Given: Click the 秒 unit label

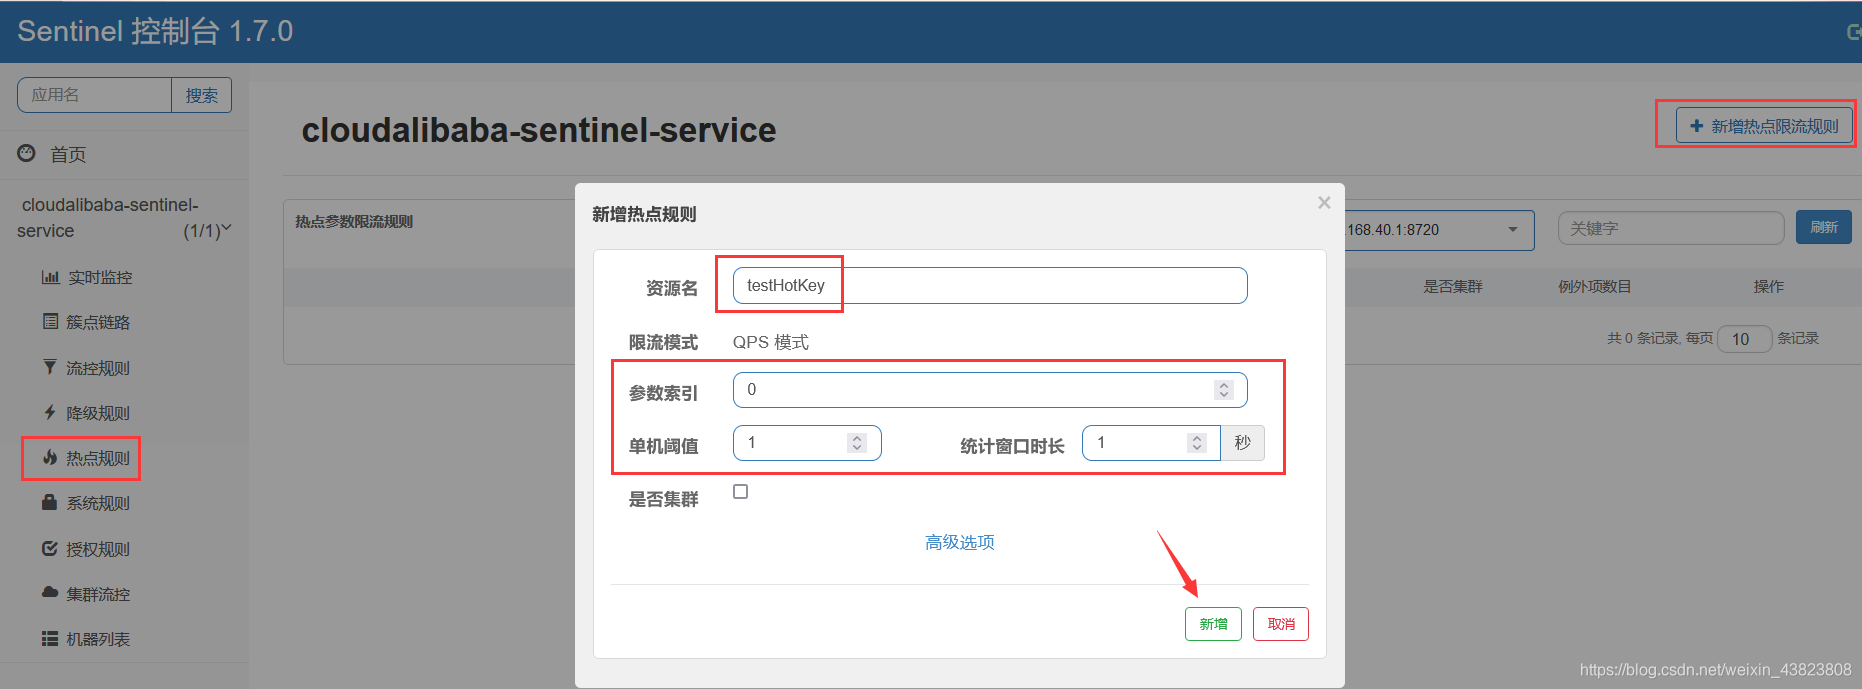Looking at the screenshot, I should click(x=1243, y=443).
